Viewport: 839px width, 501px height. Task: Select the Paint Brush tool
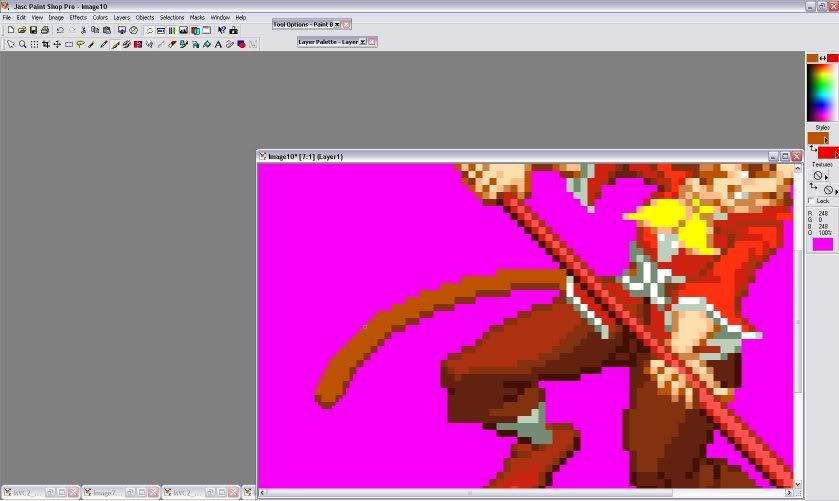click(115, 44)
